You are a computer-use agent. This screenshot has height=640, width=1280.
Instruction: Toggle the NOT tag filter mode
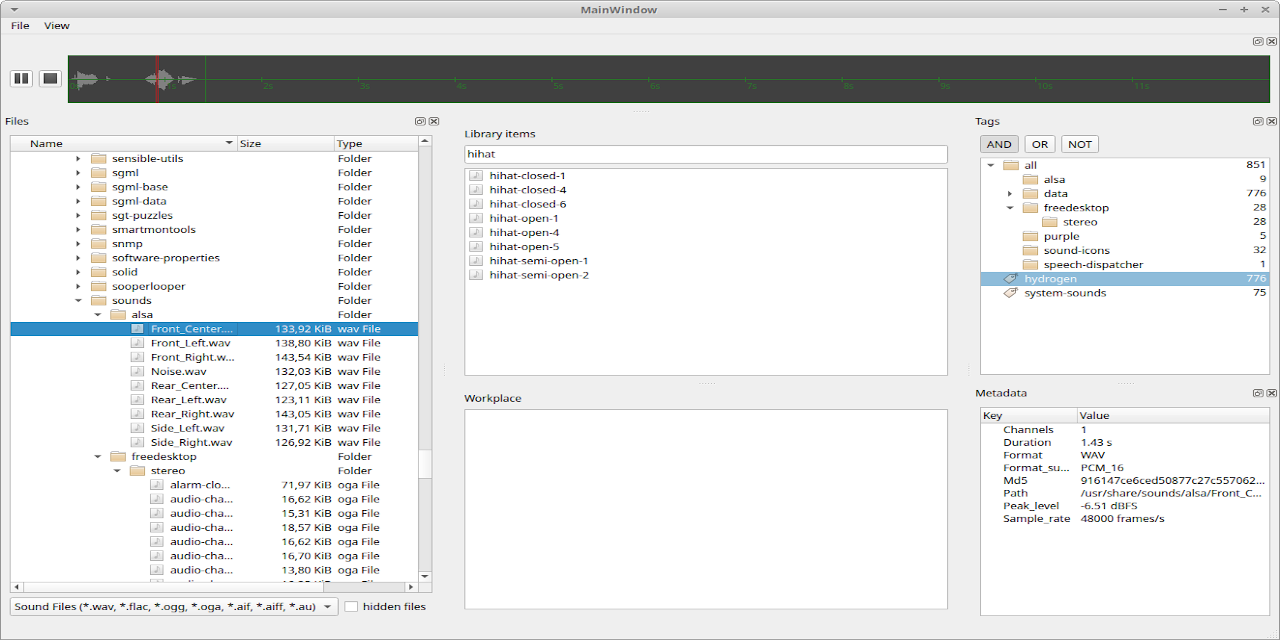pos(1079,143)
